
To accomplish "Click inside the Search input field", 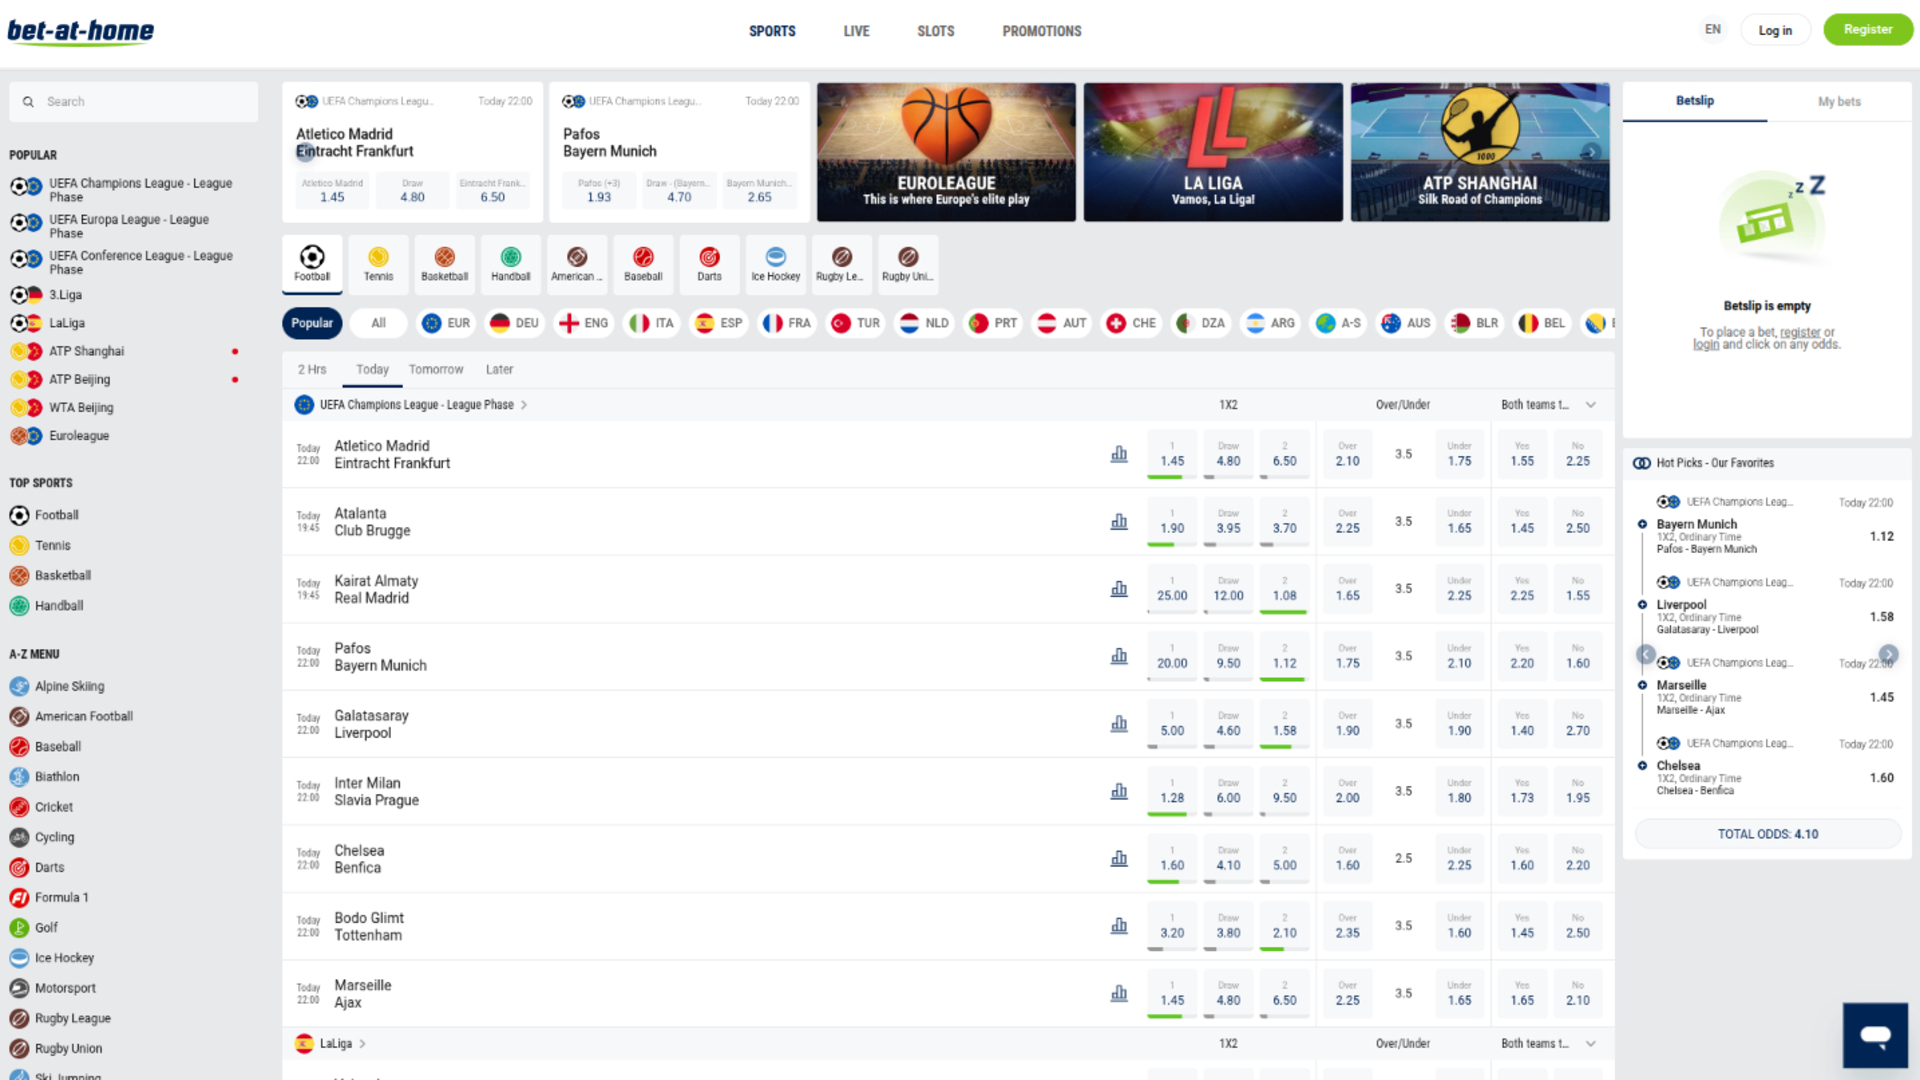I will [133, 101].
